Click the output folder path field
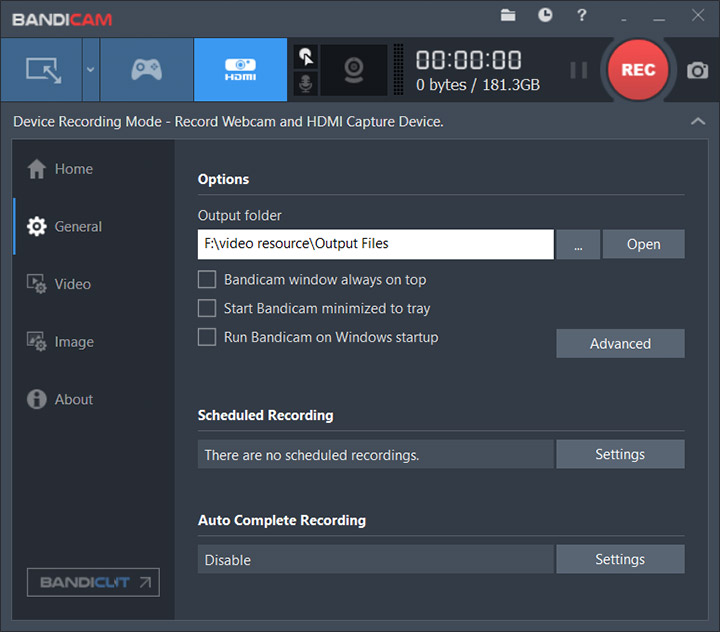The height and width of the screenshot is (632, 720). tap(375, 244)
